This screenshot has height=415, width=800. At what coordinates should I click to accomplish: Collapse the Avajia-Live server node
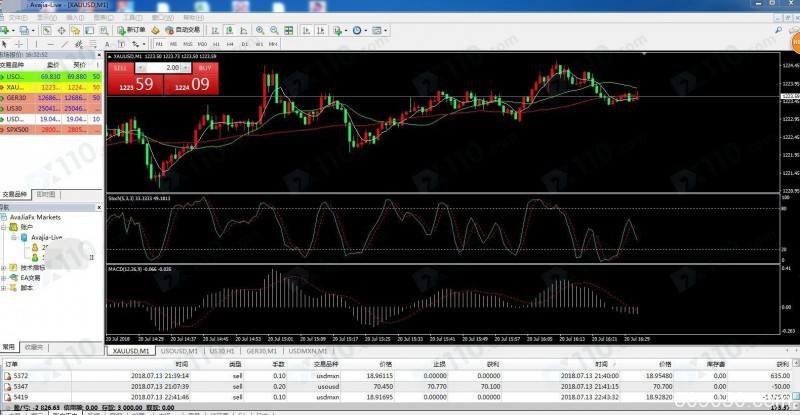coord(14,237)
